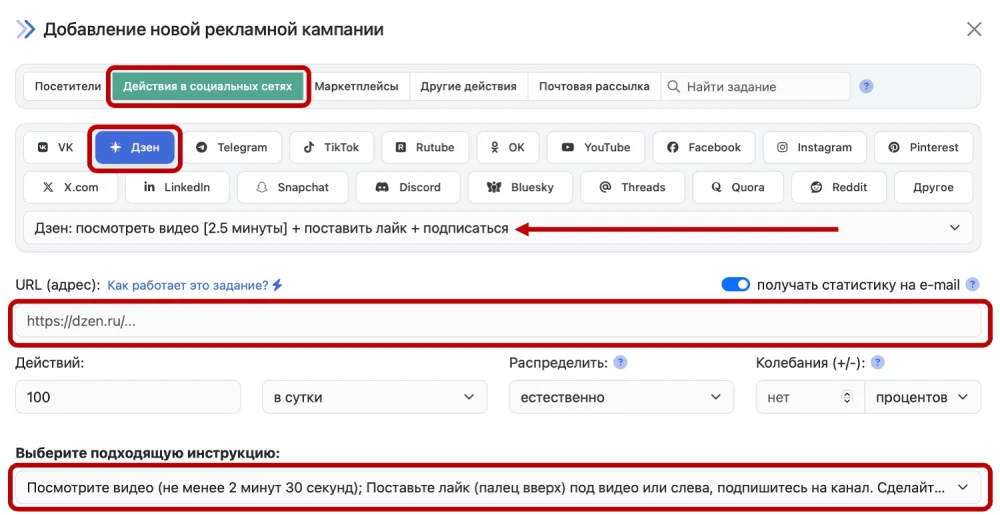Open the Другое platforms option
Viewport: 1000px width, 515px height.
point(934,187)
